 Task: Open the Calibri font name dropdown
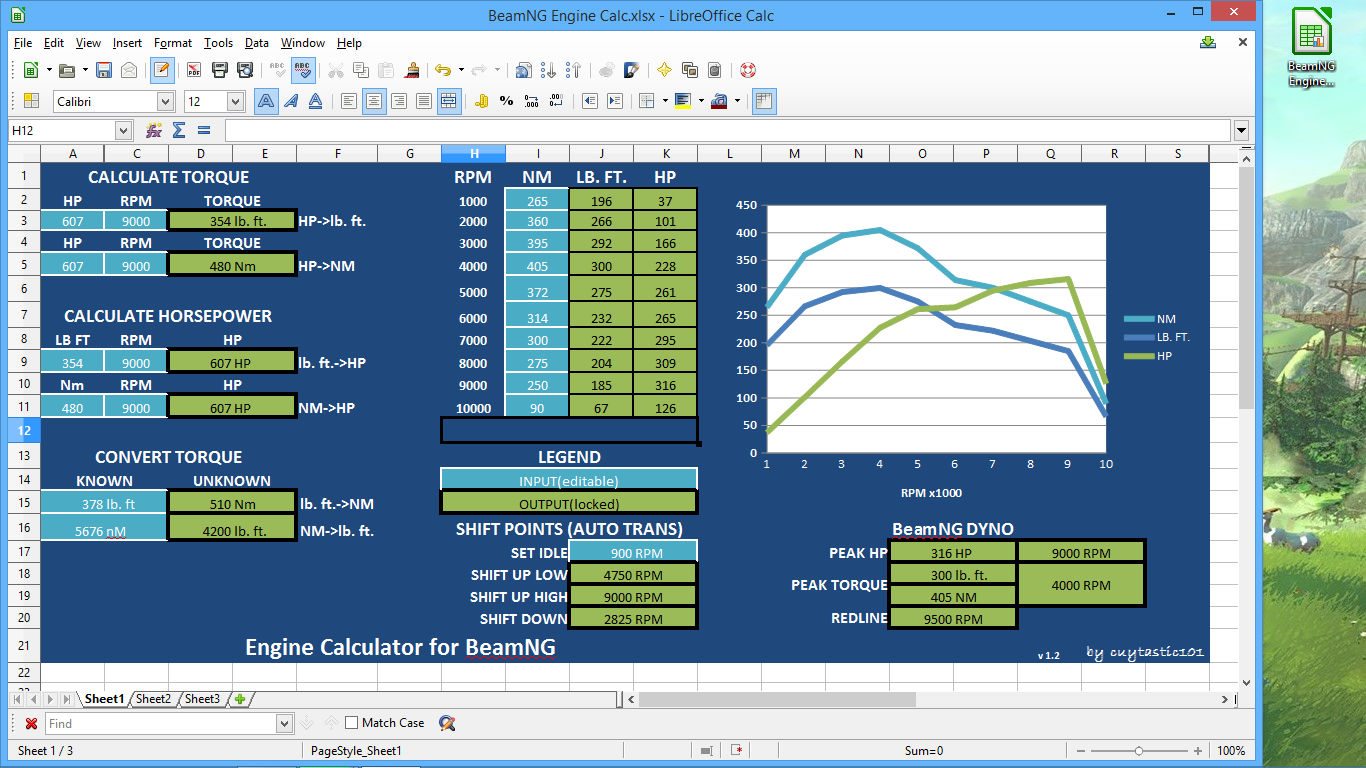coord(166,101)
